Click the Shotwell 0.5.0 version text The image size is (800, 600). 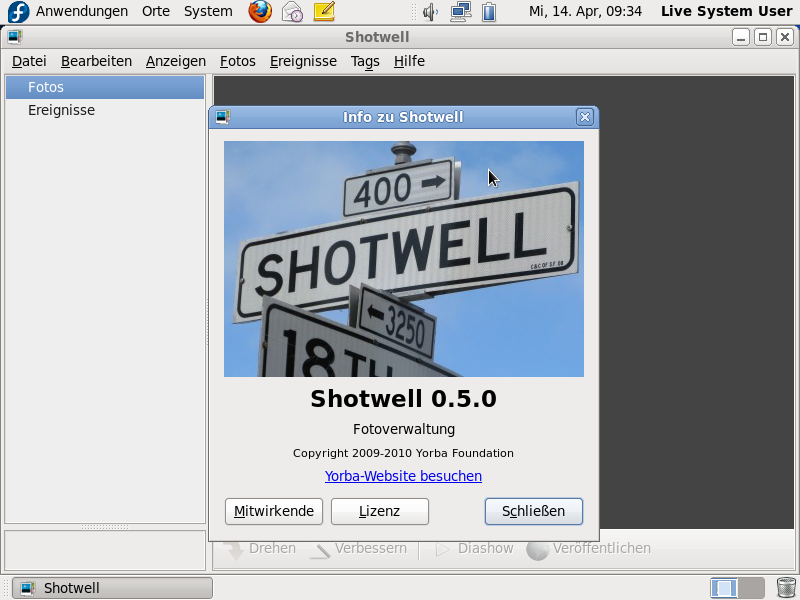404,399
